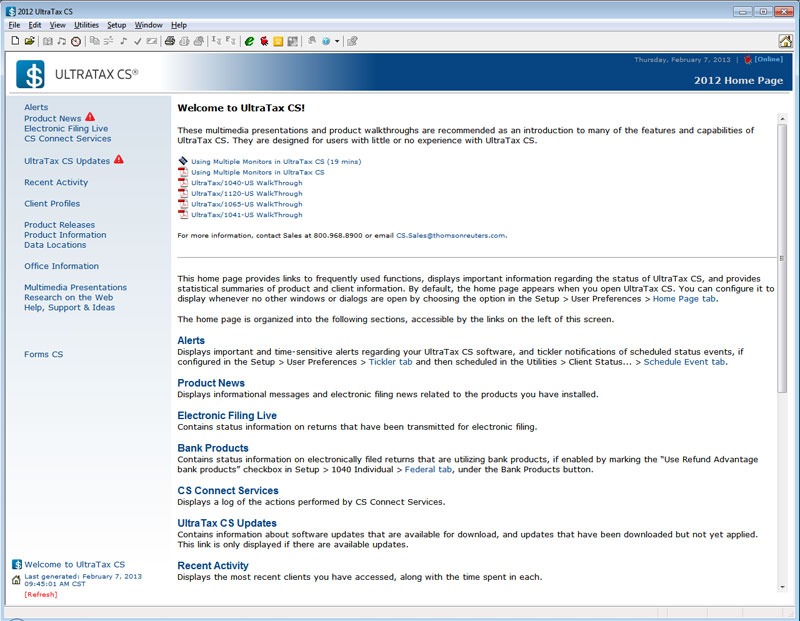Image resolution: width=800 pixels, height=621 pixels.
Task: Click the red Refresh link at bottom left
Action: click(x=41, y=595)
